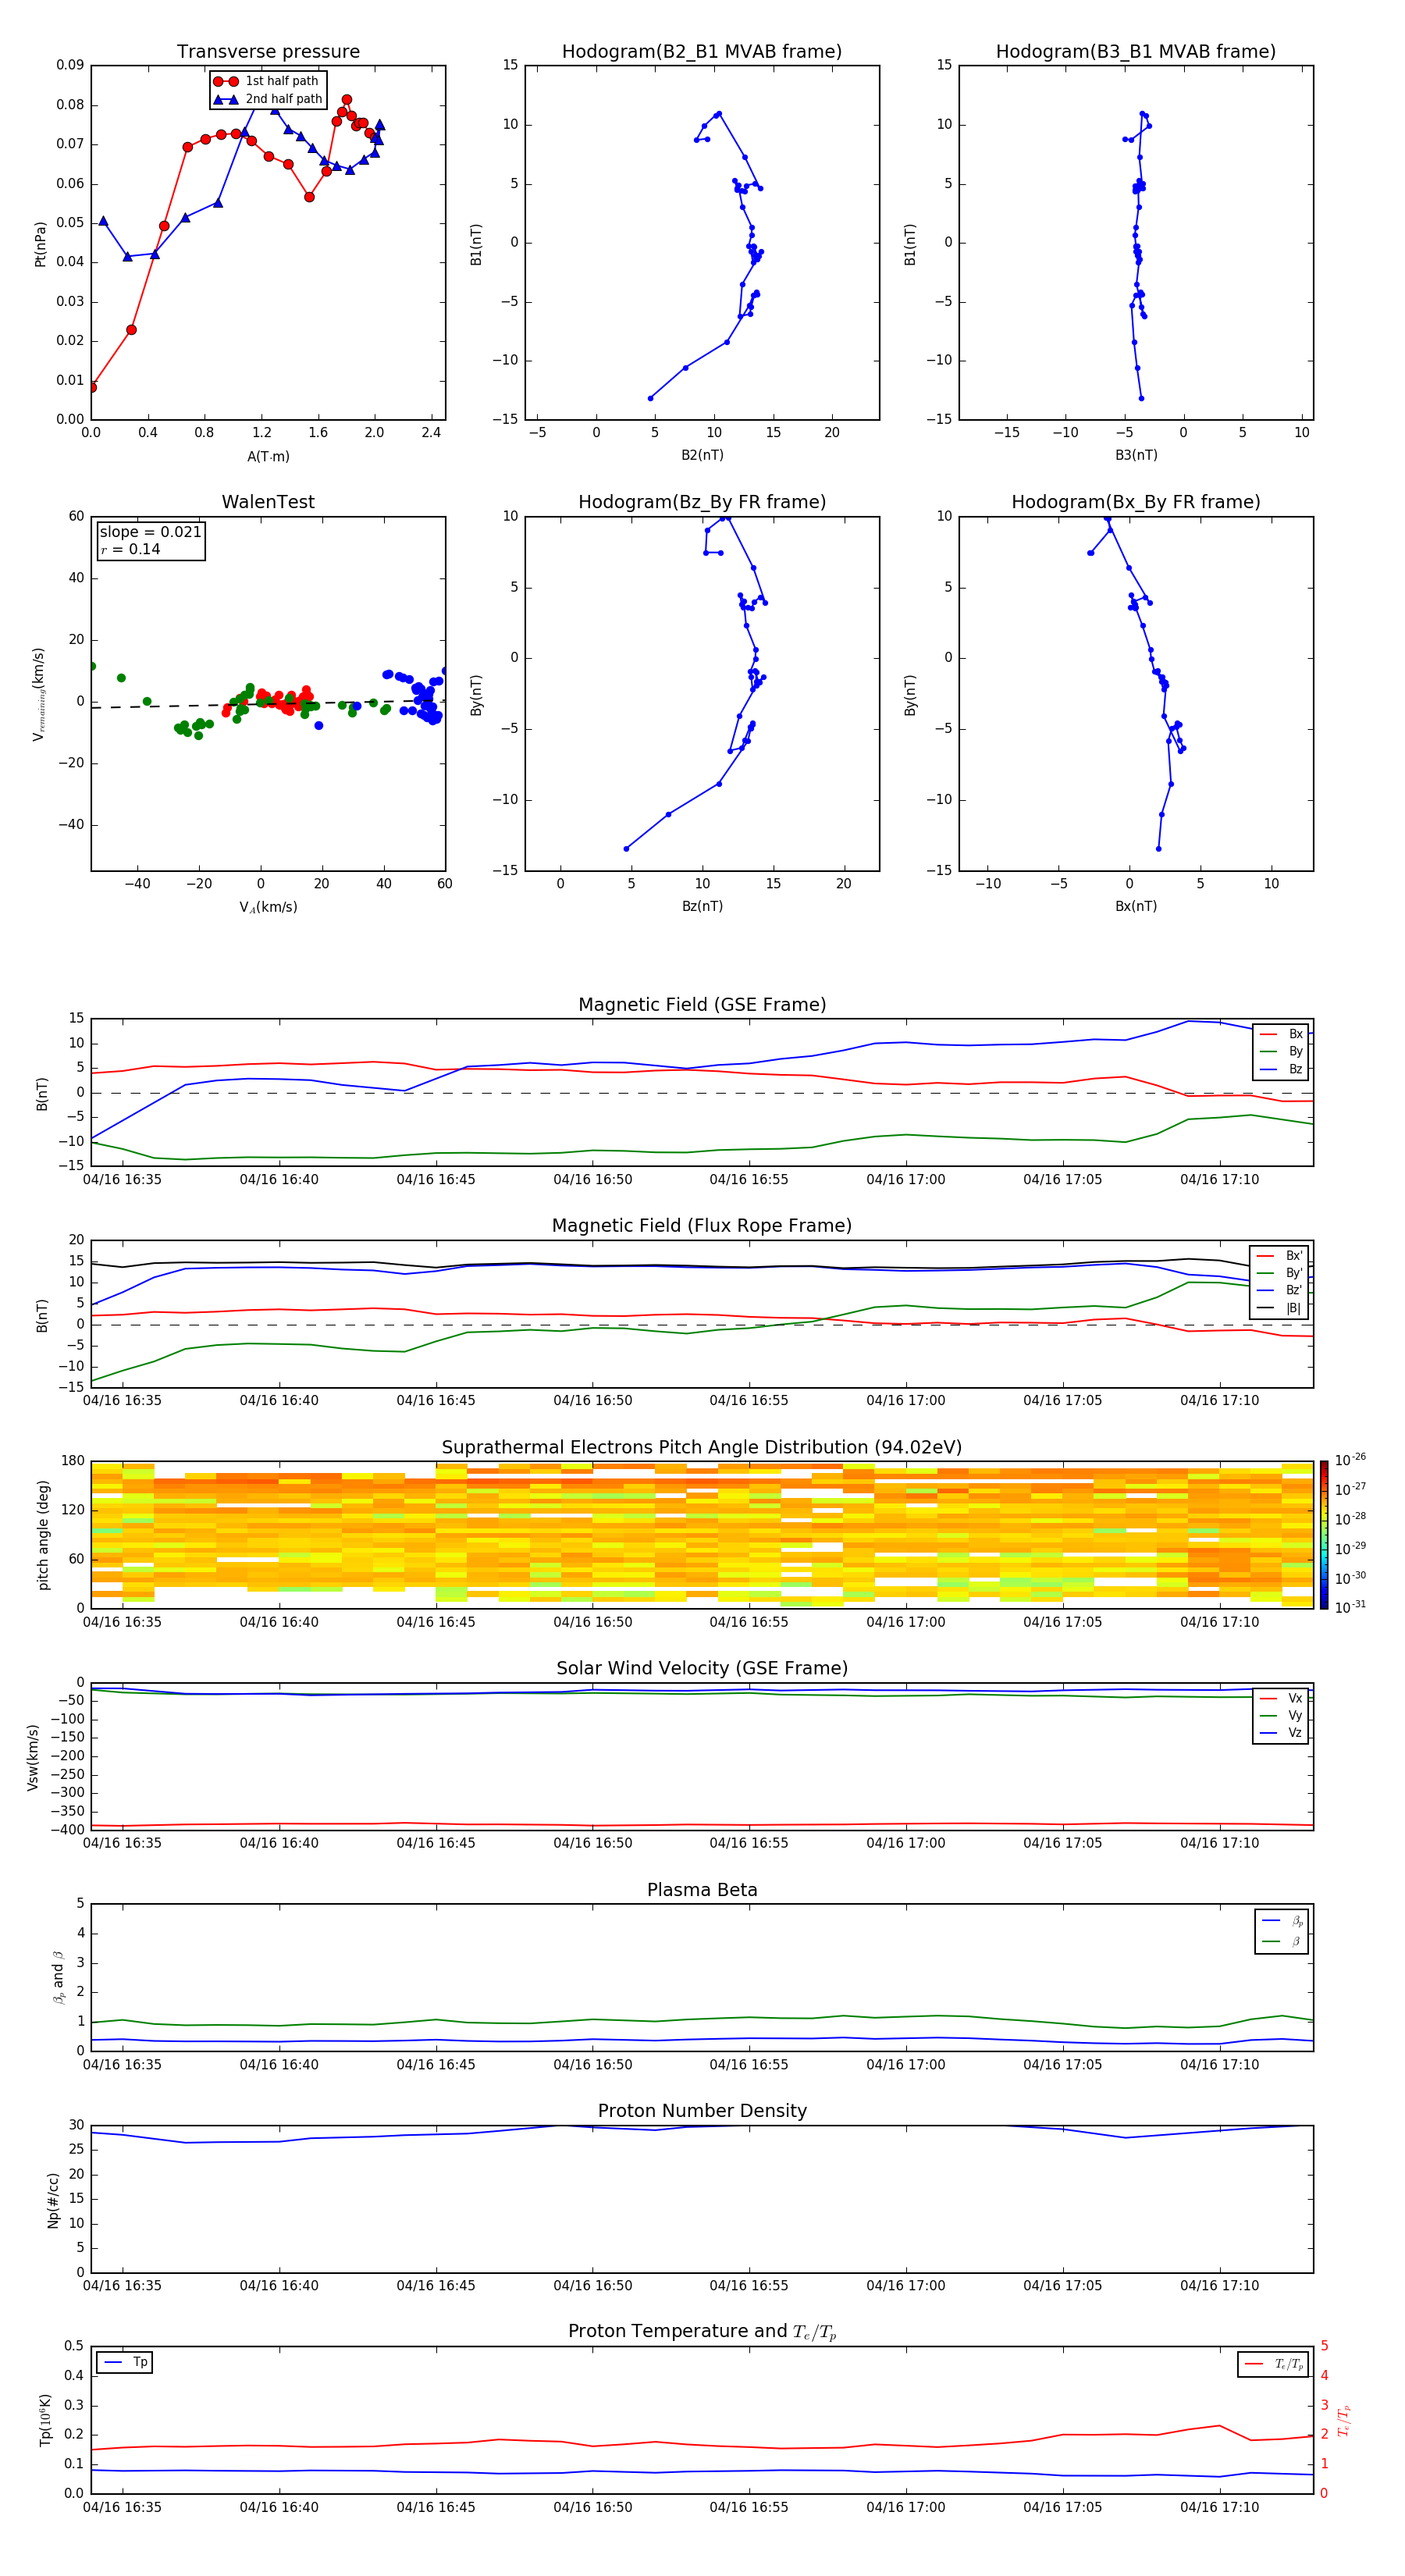Click the Proton Temperature and Te/Tp title
Viewport: 1405px width, 2576px height.
(x=702, y=2332)
